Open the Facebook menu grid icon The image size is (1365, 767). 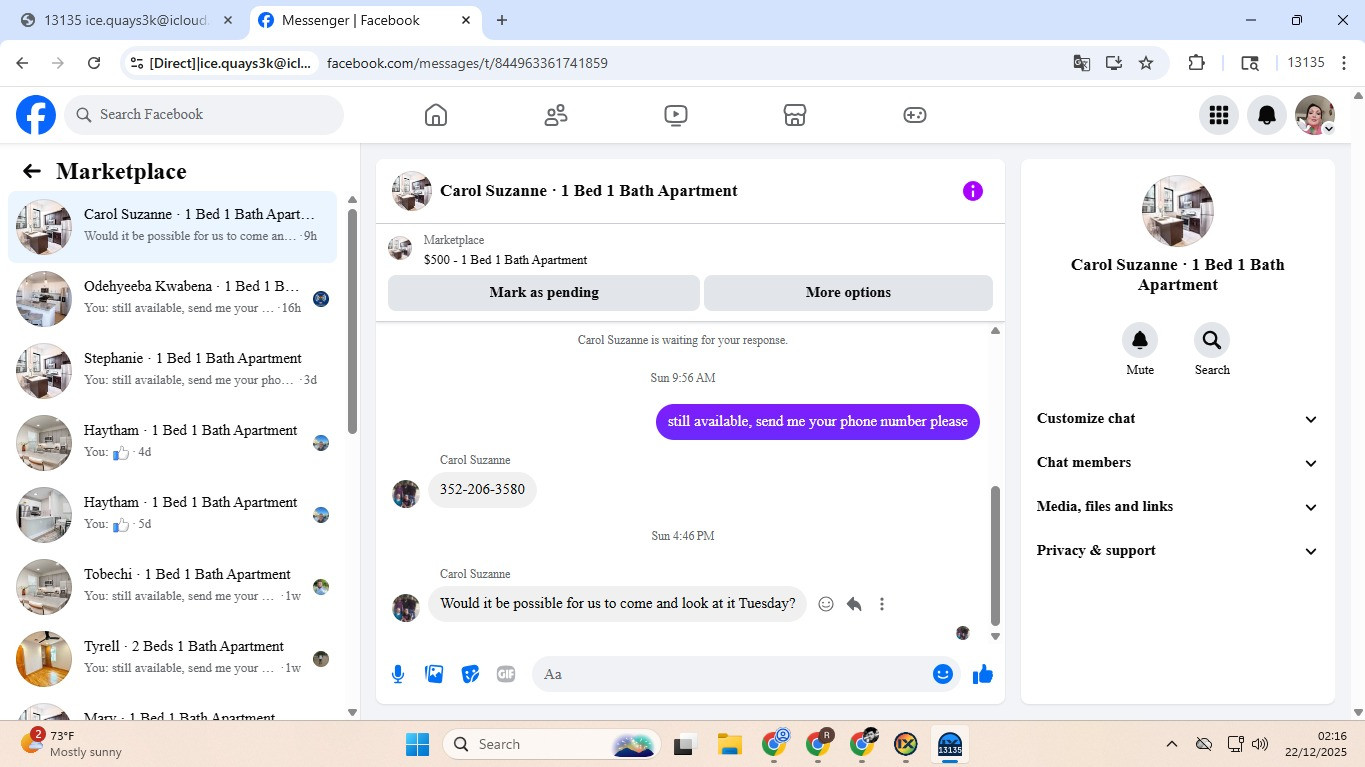tap(1218, 115)
